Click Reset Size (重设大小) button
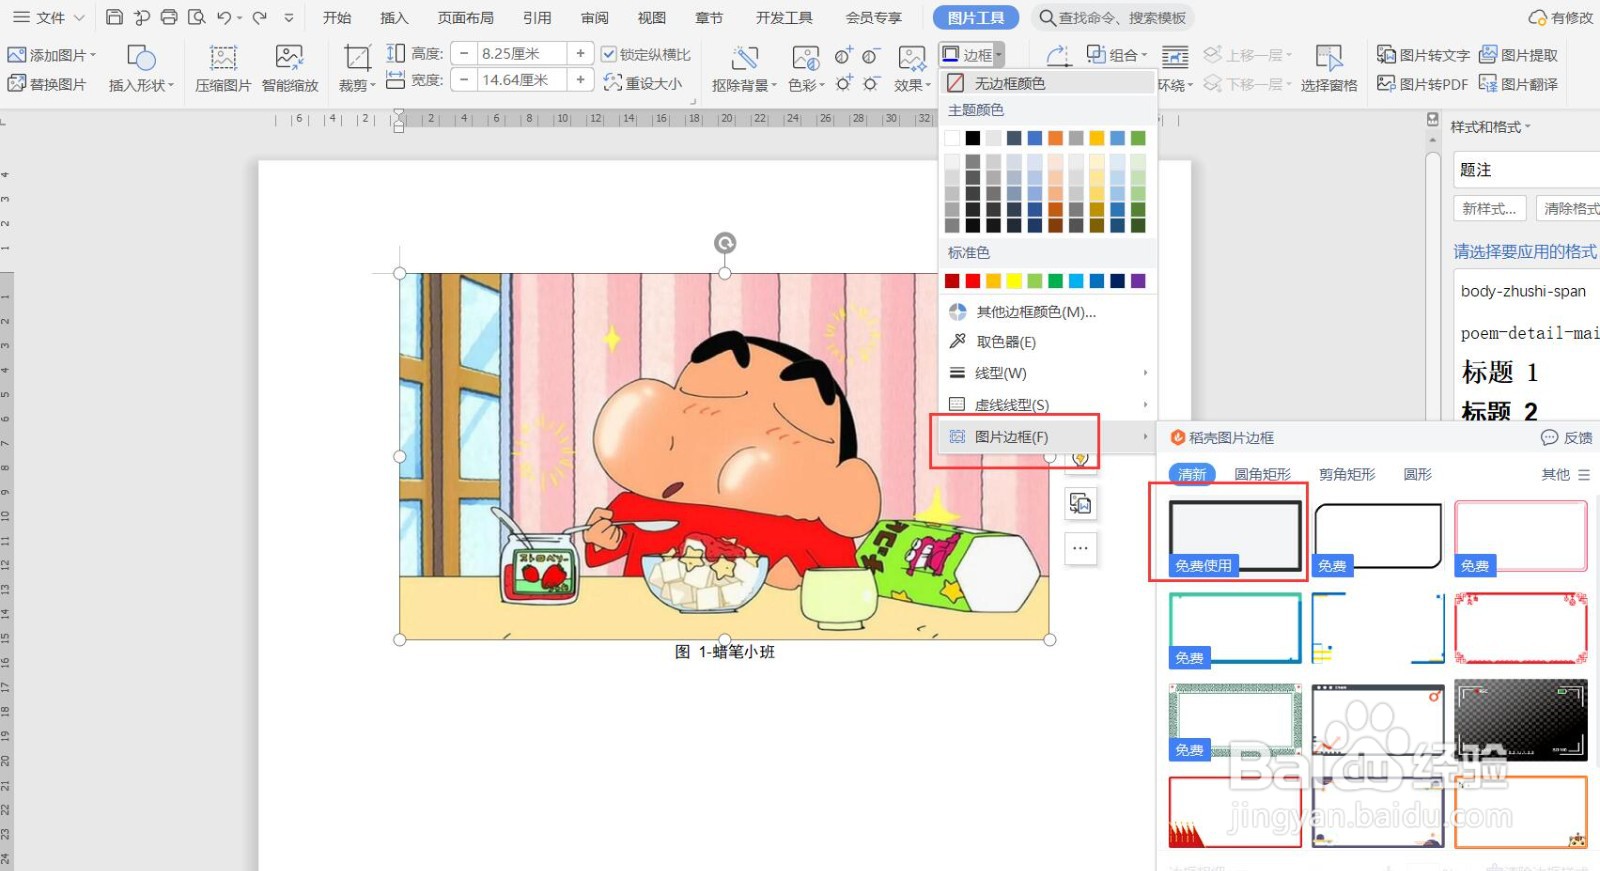This screenshot has height=871, width=1600. [x=643, y=83]
